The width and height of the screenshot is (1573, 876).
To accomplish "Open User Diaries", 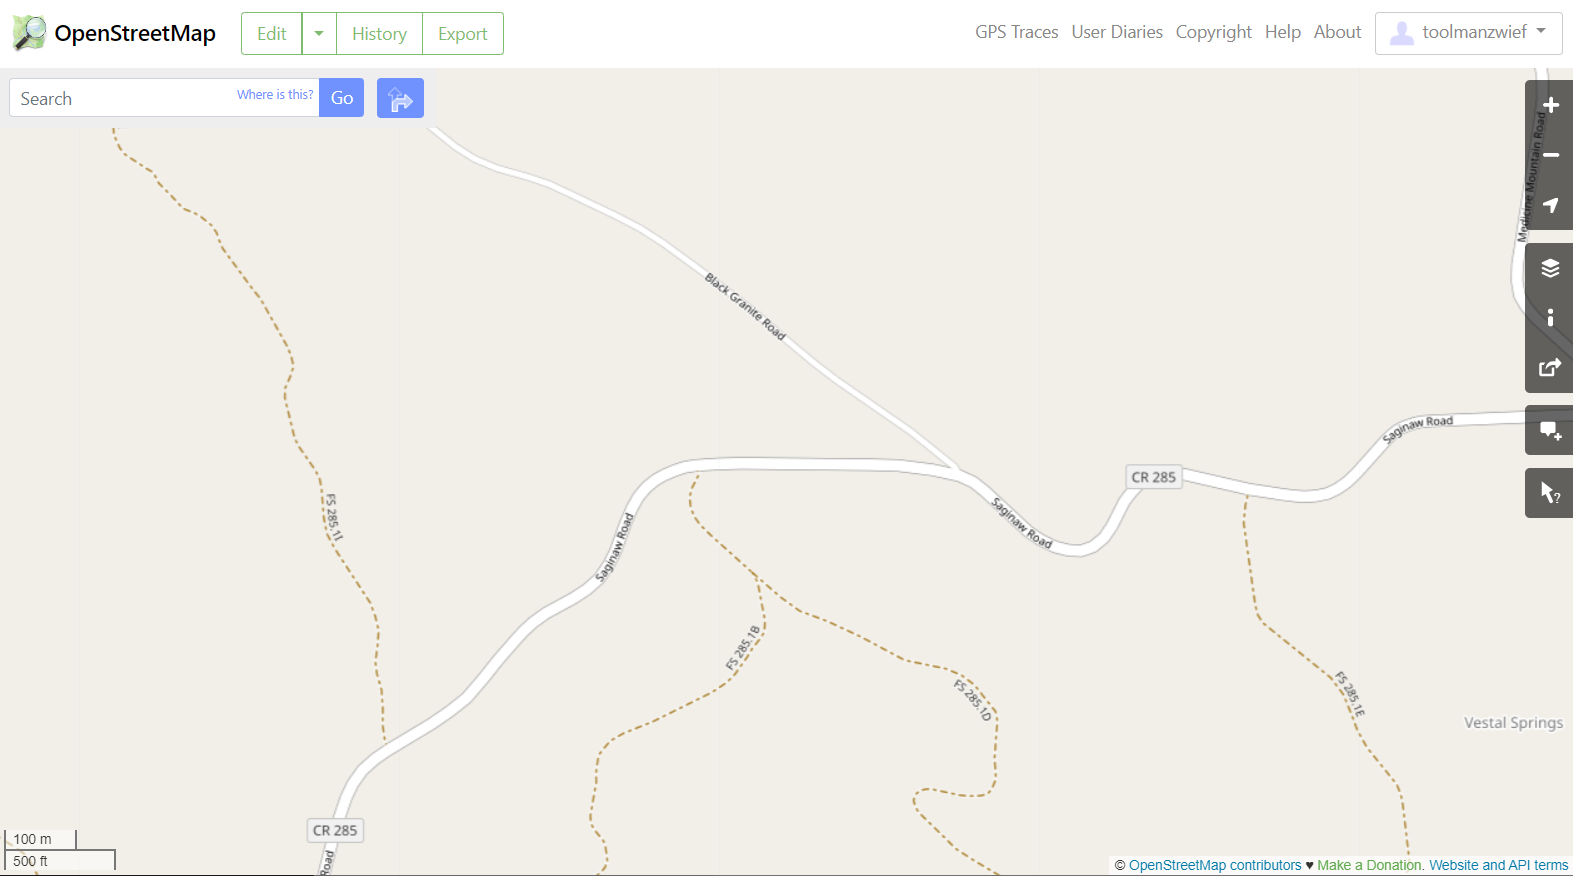I will coord(1117,32).
